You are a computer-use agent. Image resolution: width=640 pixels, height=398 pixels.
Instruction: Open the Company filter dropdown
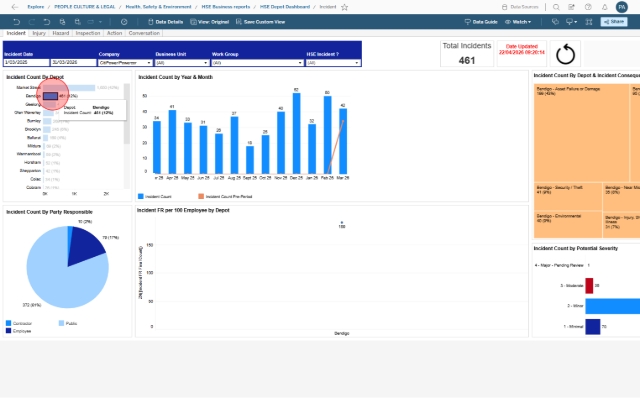[125, 63]
